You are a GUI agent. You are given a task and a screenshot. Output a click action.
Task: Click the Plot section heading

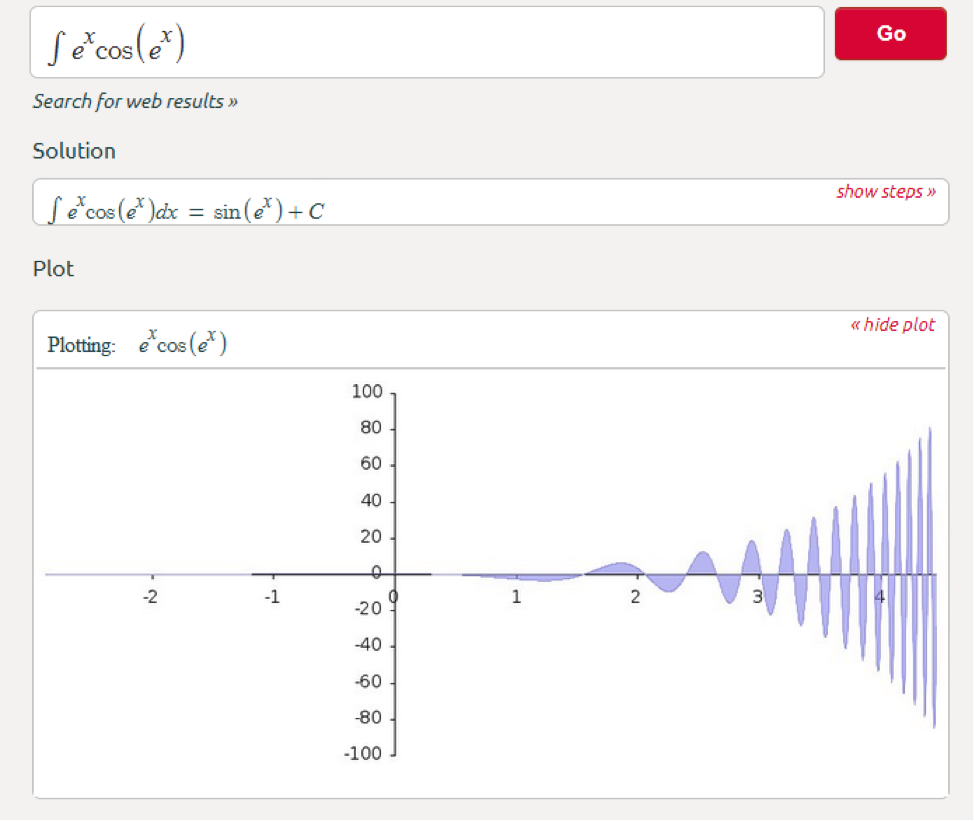click(x=53, y=268)
